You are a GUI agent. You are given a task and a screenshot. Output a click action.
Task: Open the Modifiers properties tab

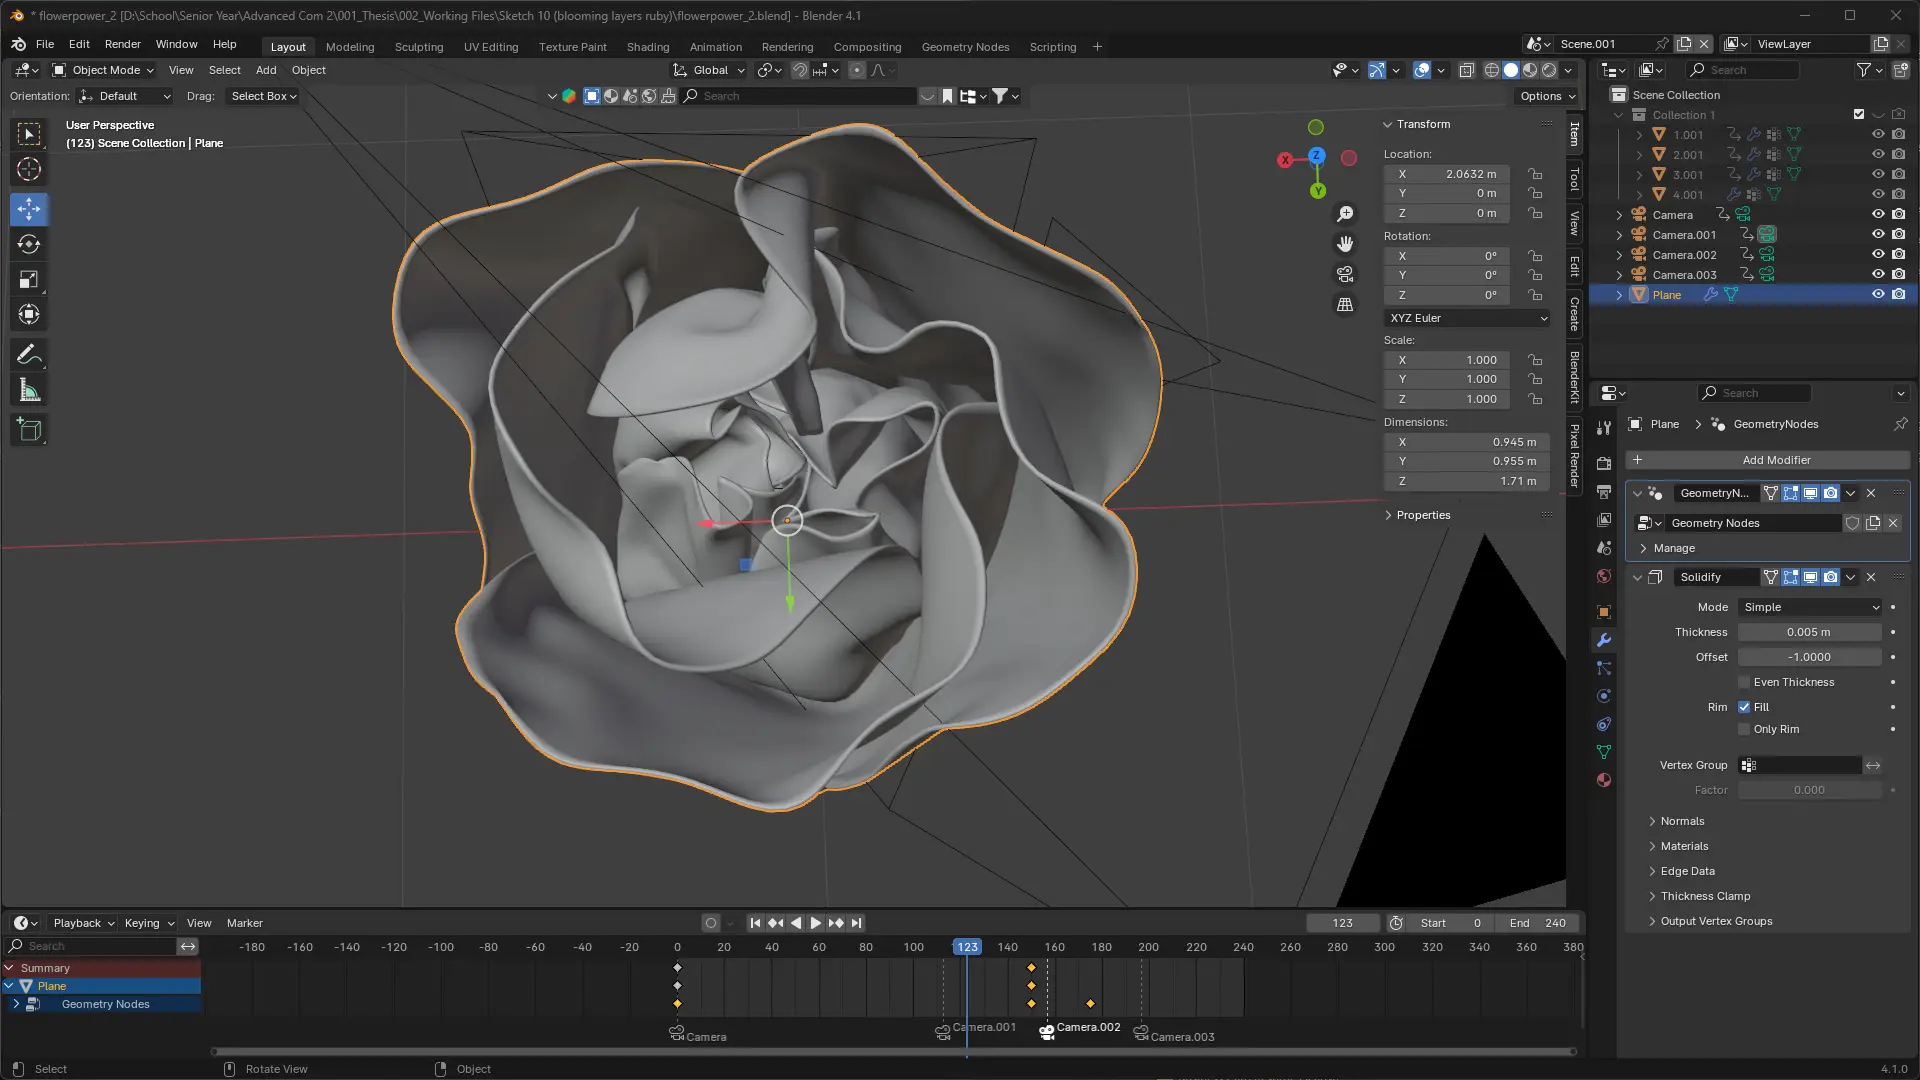coord(1604,640)
